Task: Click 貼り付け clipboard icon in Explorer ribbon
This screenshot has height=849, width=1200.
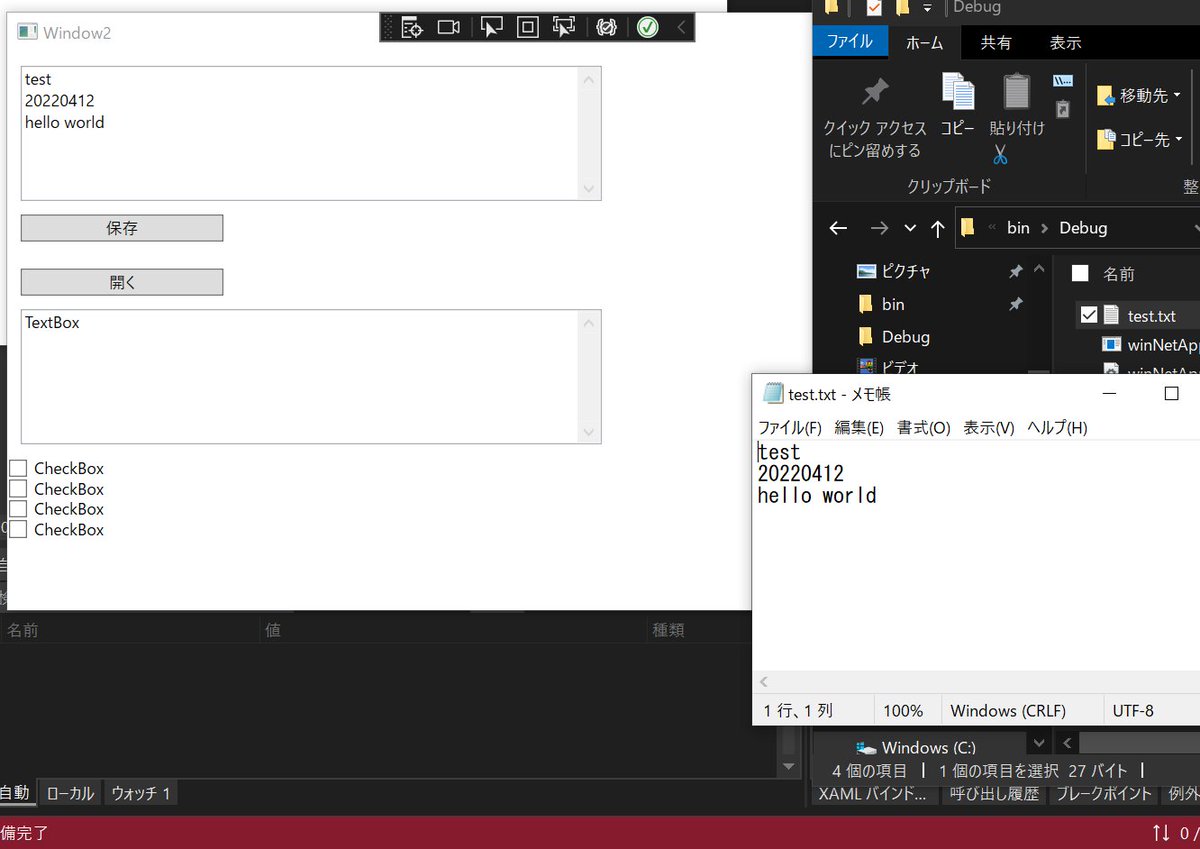Action: tap(1016, 91)
